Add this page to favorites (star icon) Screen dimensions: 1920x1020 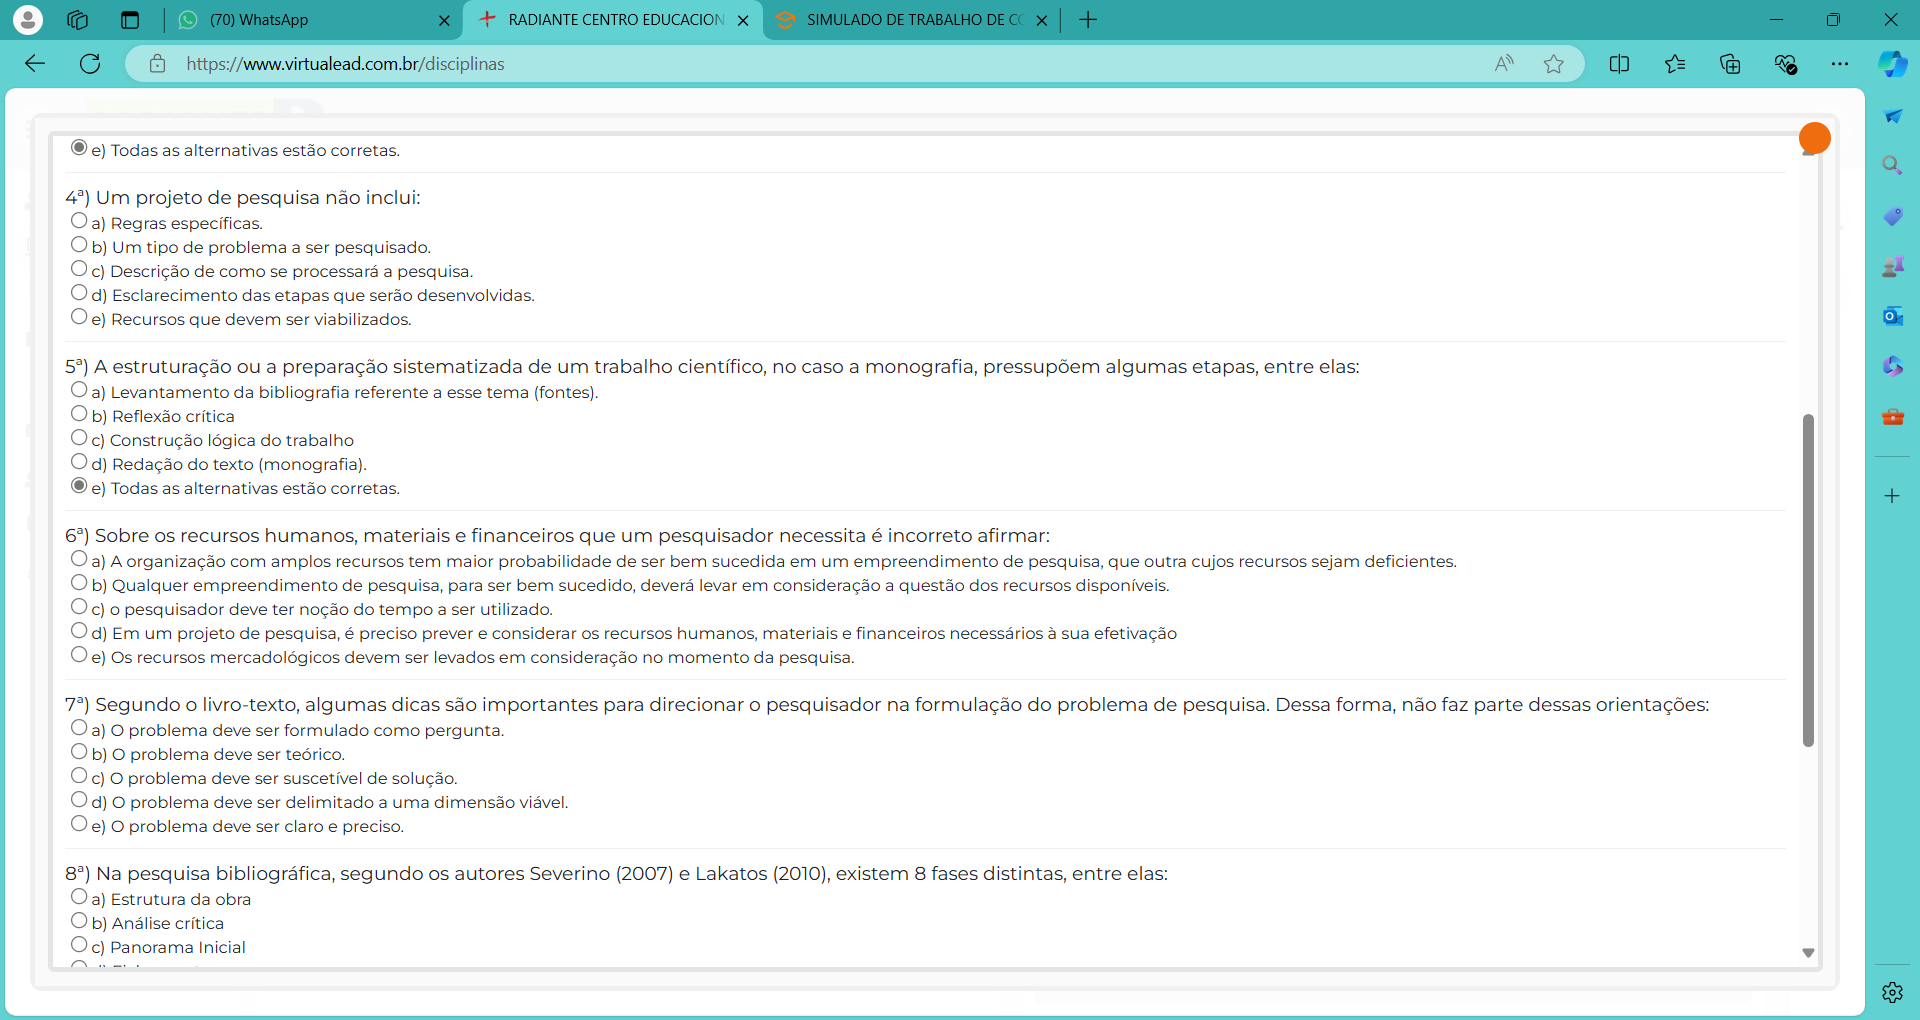click(1553, 64)
